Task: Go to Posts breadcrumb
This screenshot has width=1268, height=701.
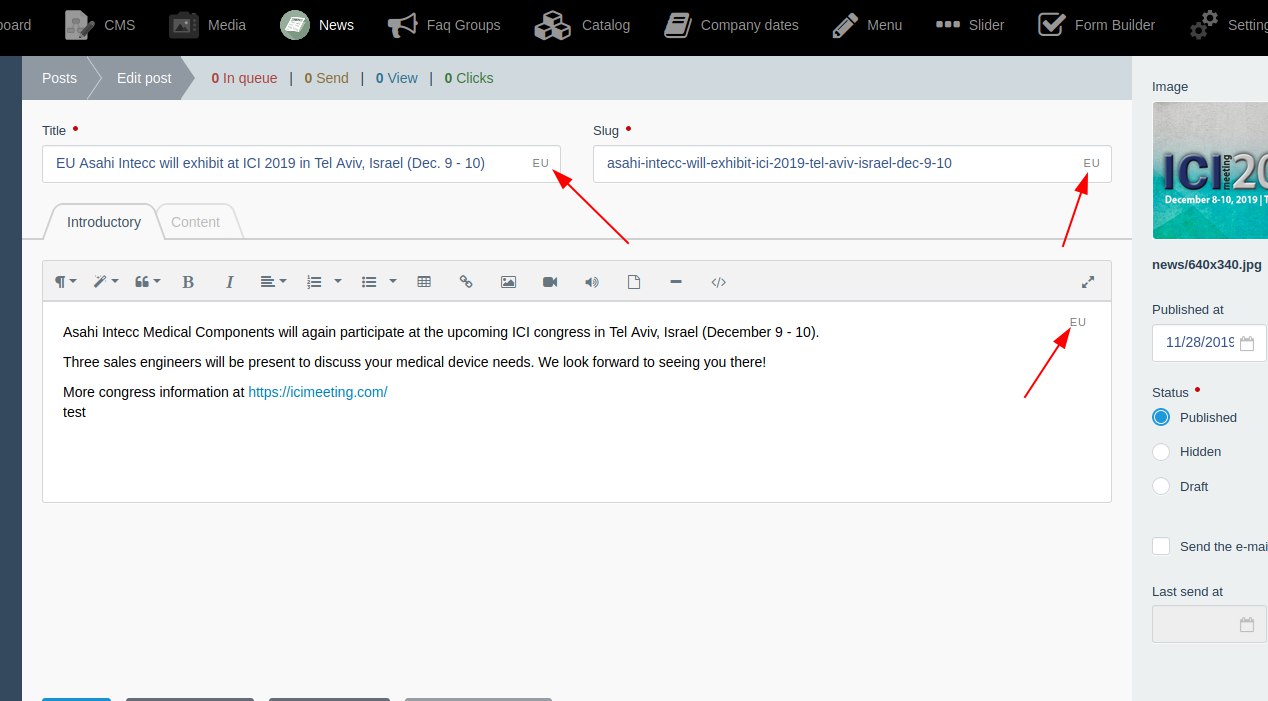Action: coord(59,78)
